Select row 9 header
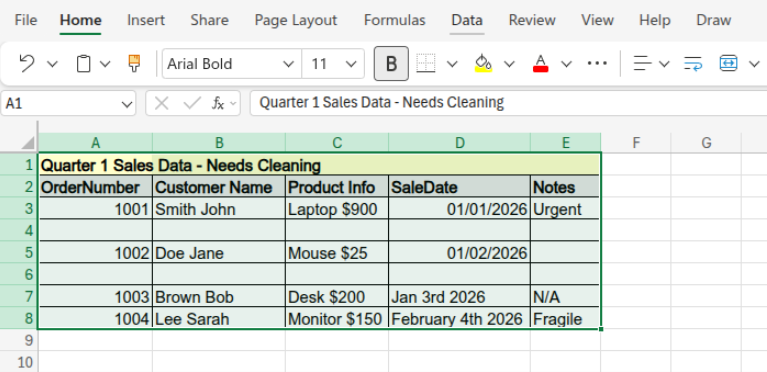Viewport: 767px width, 372px height. pyautogui.click(x=19, y=340)
